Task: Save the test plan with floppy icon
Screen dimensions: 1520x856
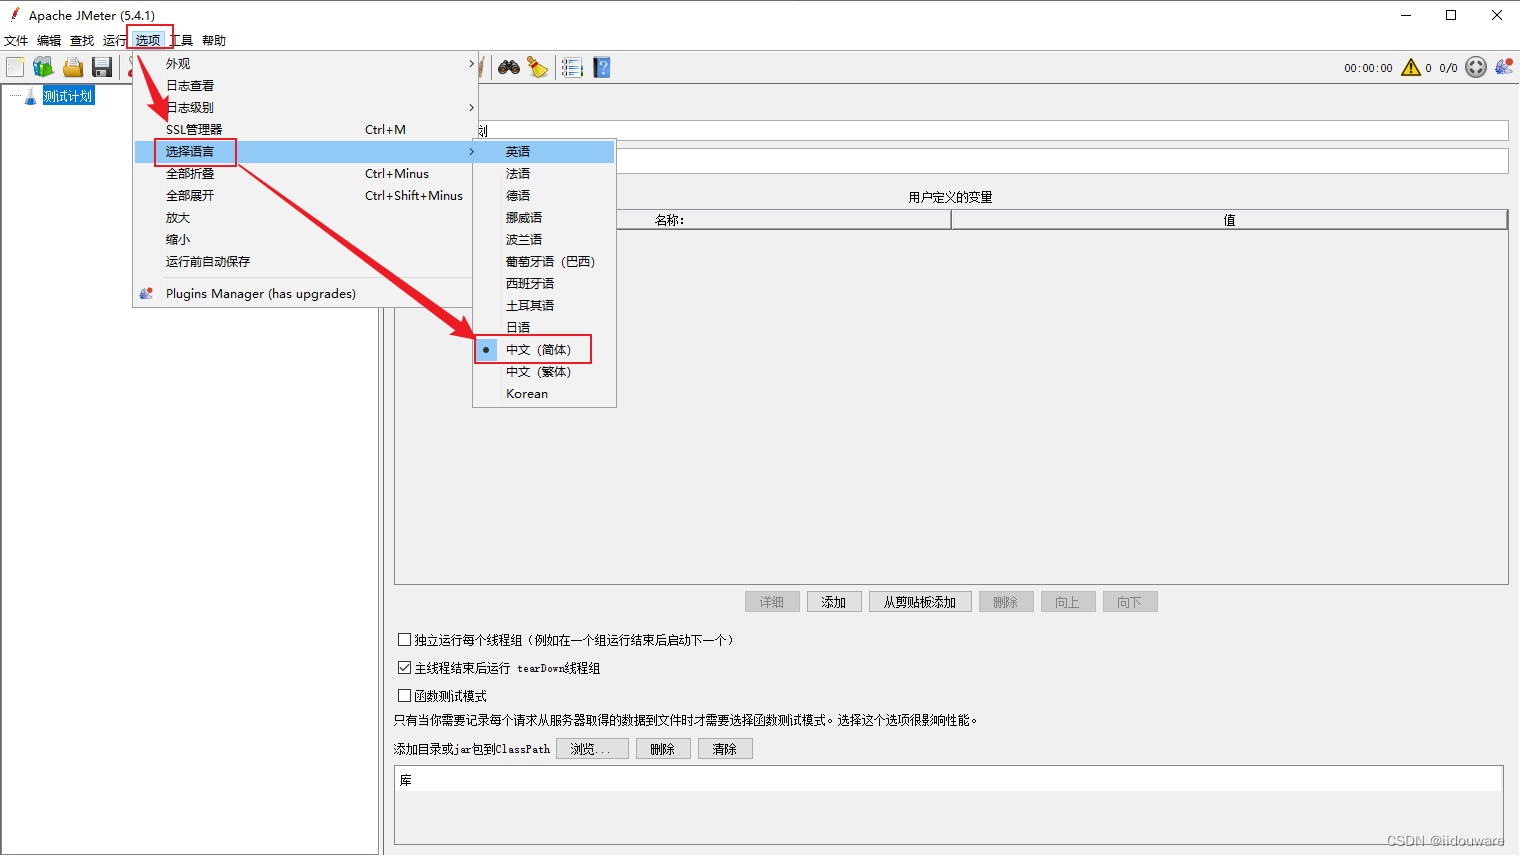Action: [102, 67]
